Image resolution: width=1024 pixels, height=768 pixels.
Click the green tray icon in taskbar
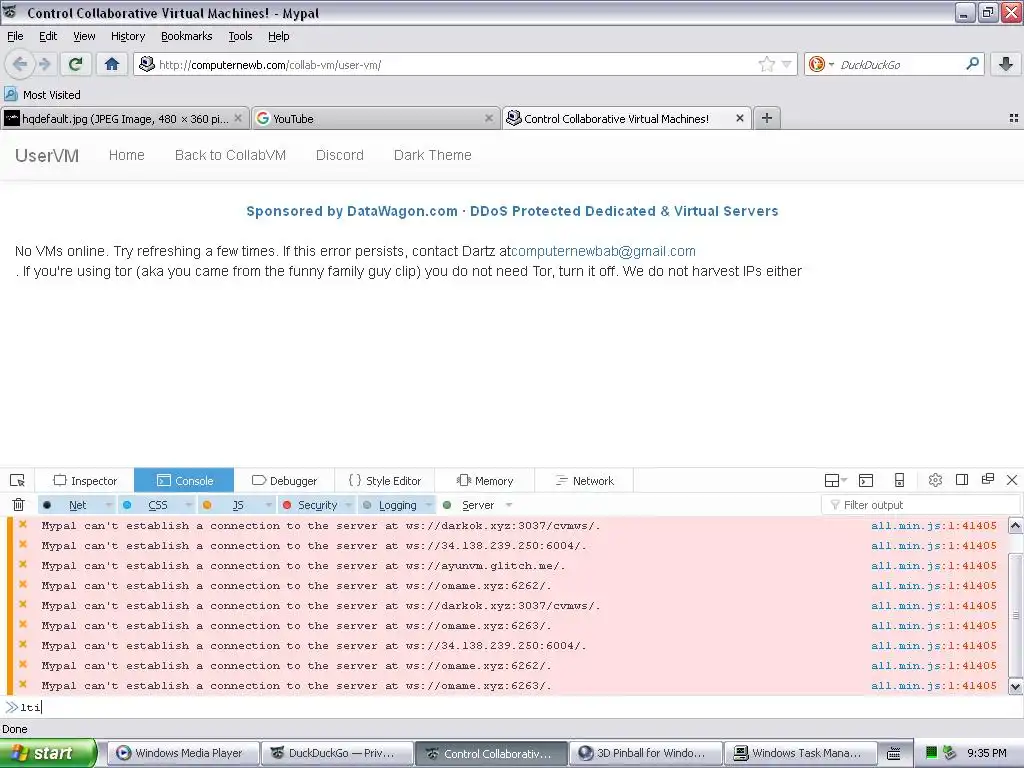point(932,753)
